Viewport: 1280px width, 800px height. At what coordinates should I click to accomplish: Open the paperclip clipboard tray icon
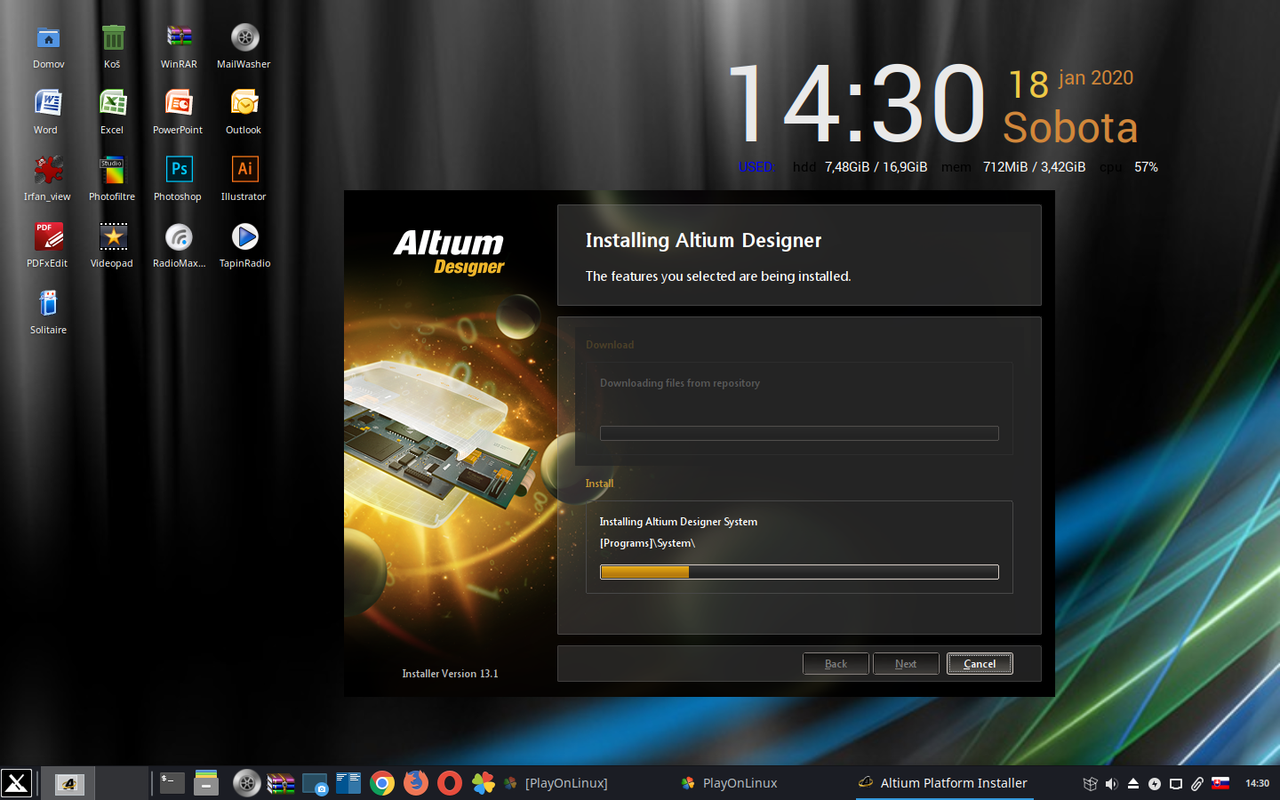pyautogui.click(x=1197, y=783)
